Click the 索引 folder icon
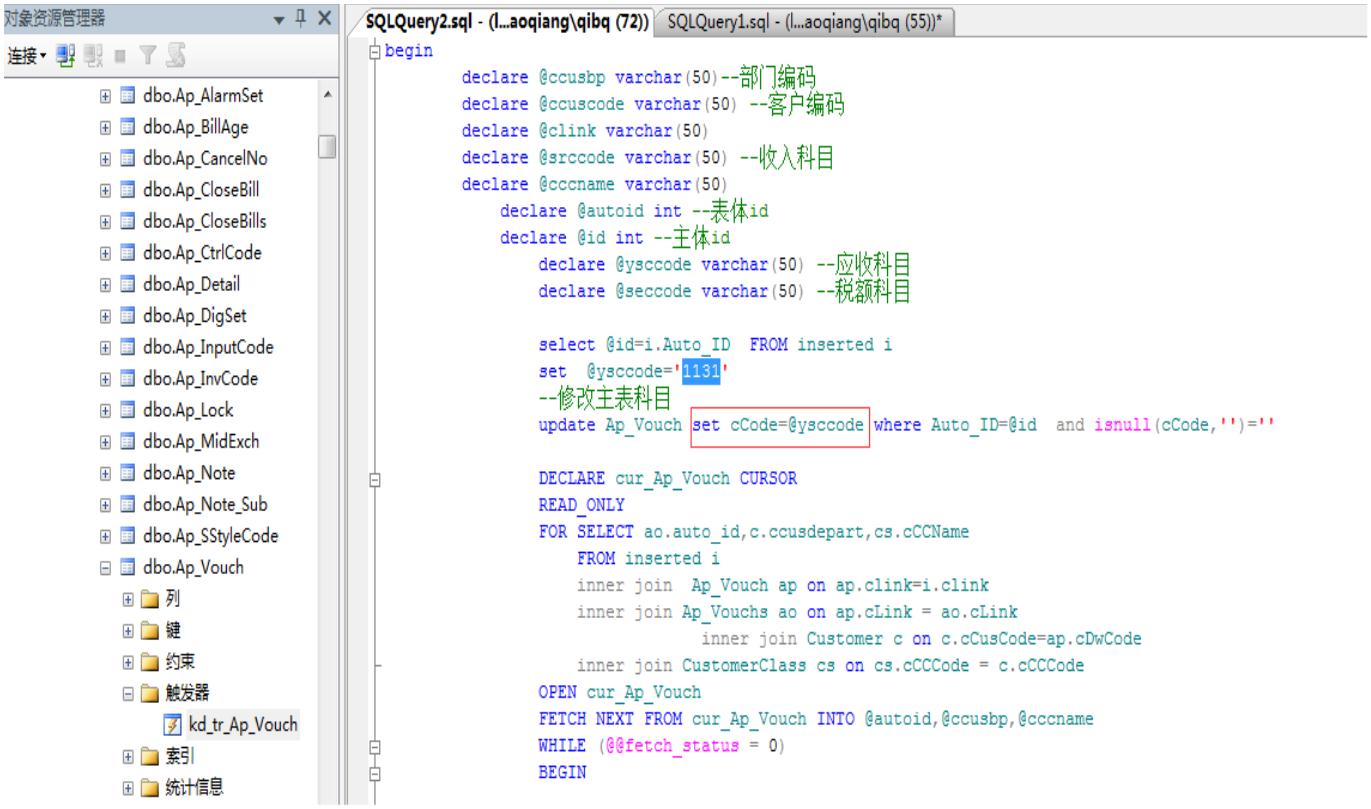This screenshot has width=1371, height=809. (x=150, y=755)
